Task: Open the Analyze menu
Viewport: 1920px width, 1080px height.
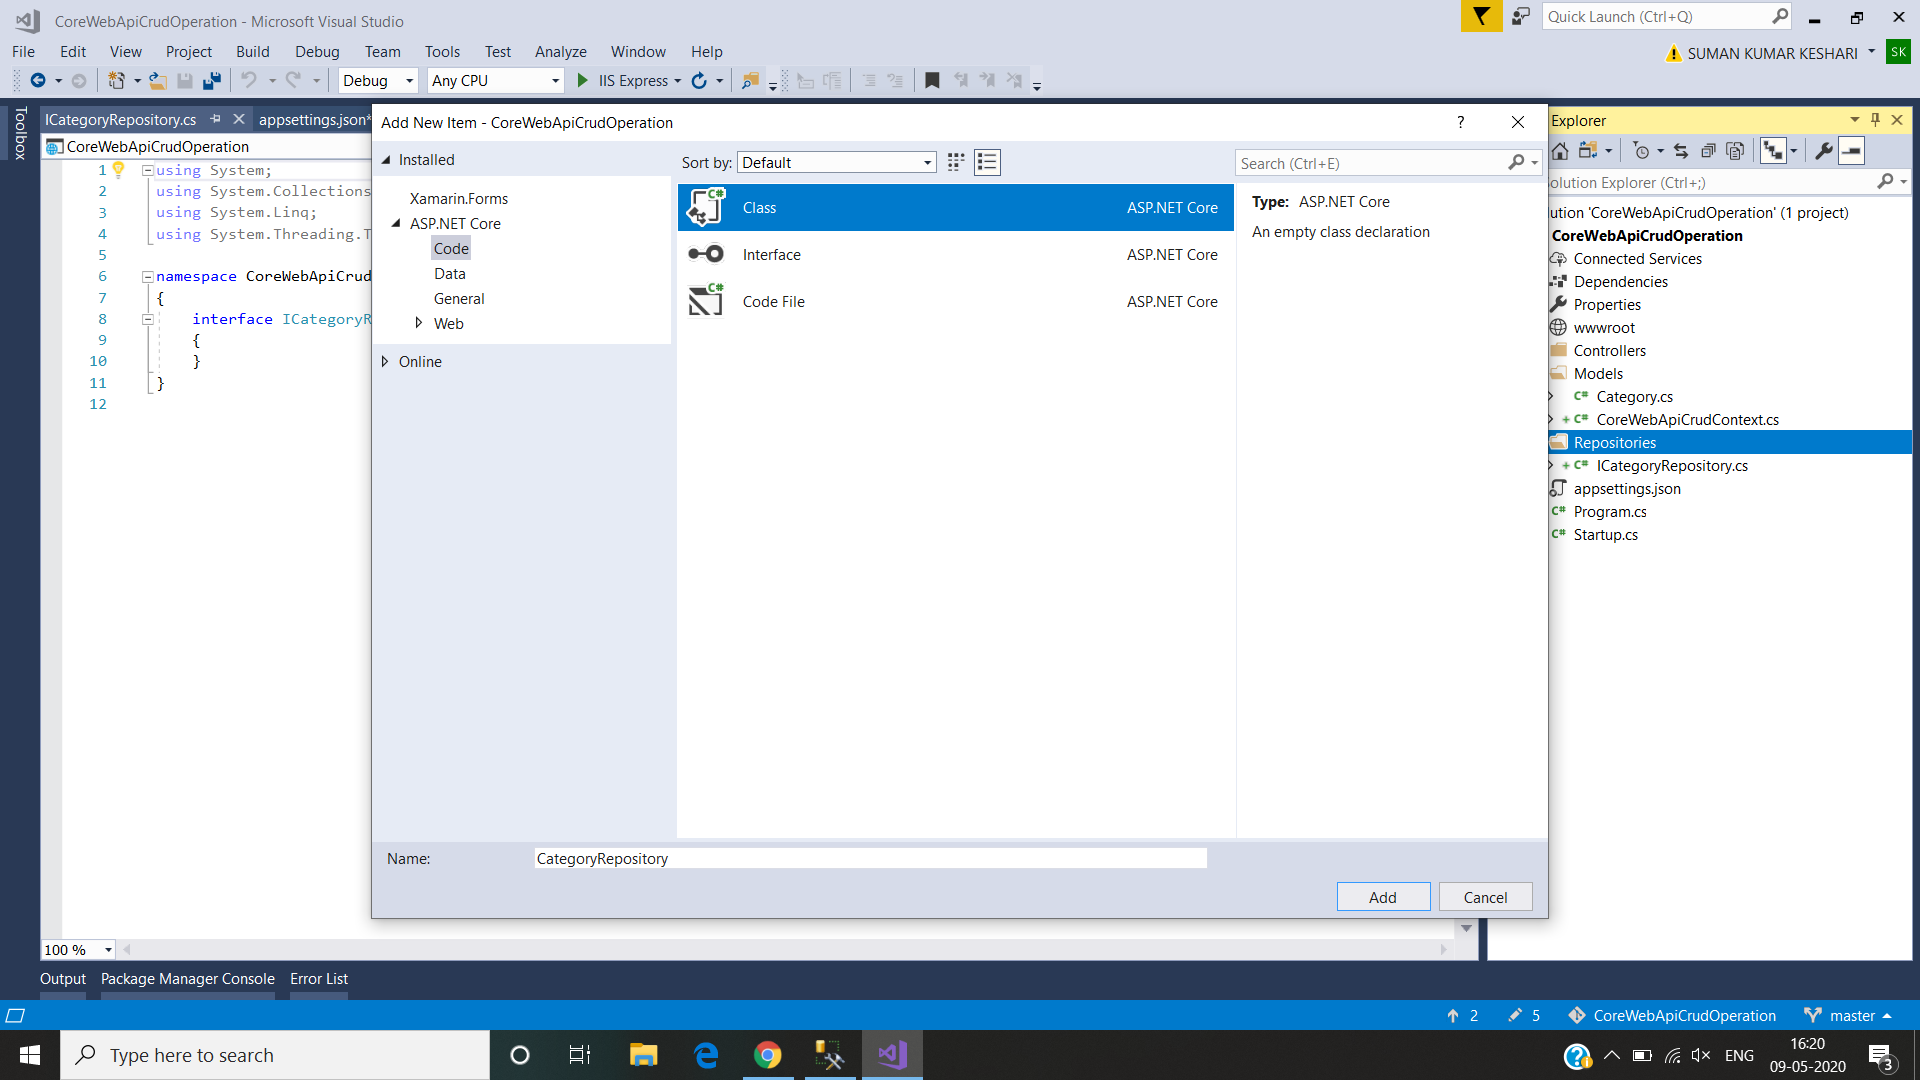Action: tap(560, 52)
